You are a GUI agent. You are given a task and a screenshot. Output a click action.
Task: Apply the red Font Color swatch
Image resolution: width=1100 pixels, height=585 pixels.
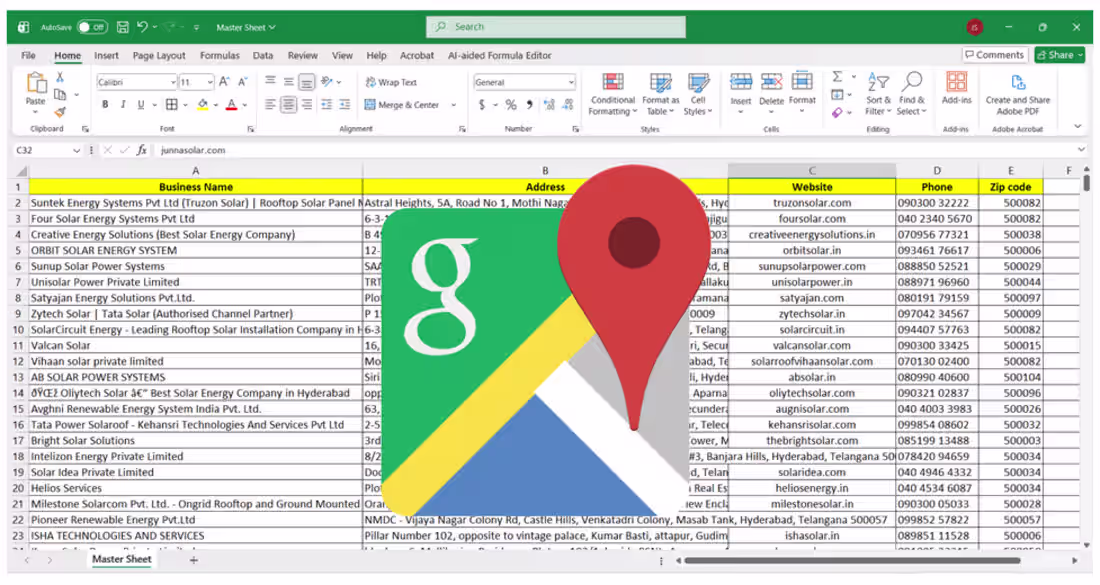(x=232, y=105)
